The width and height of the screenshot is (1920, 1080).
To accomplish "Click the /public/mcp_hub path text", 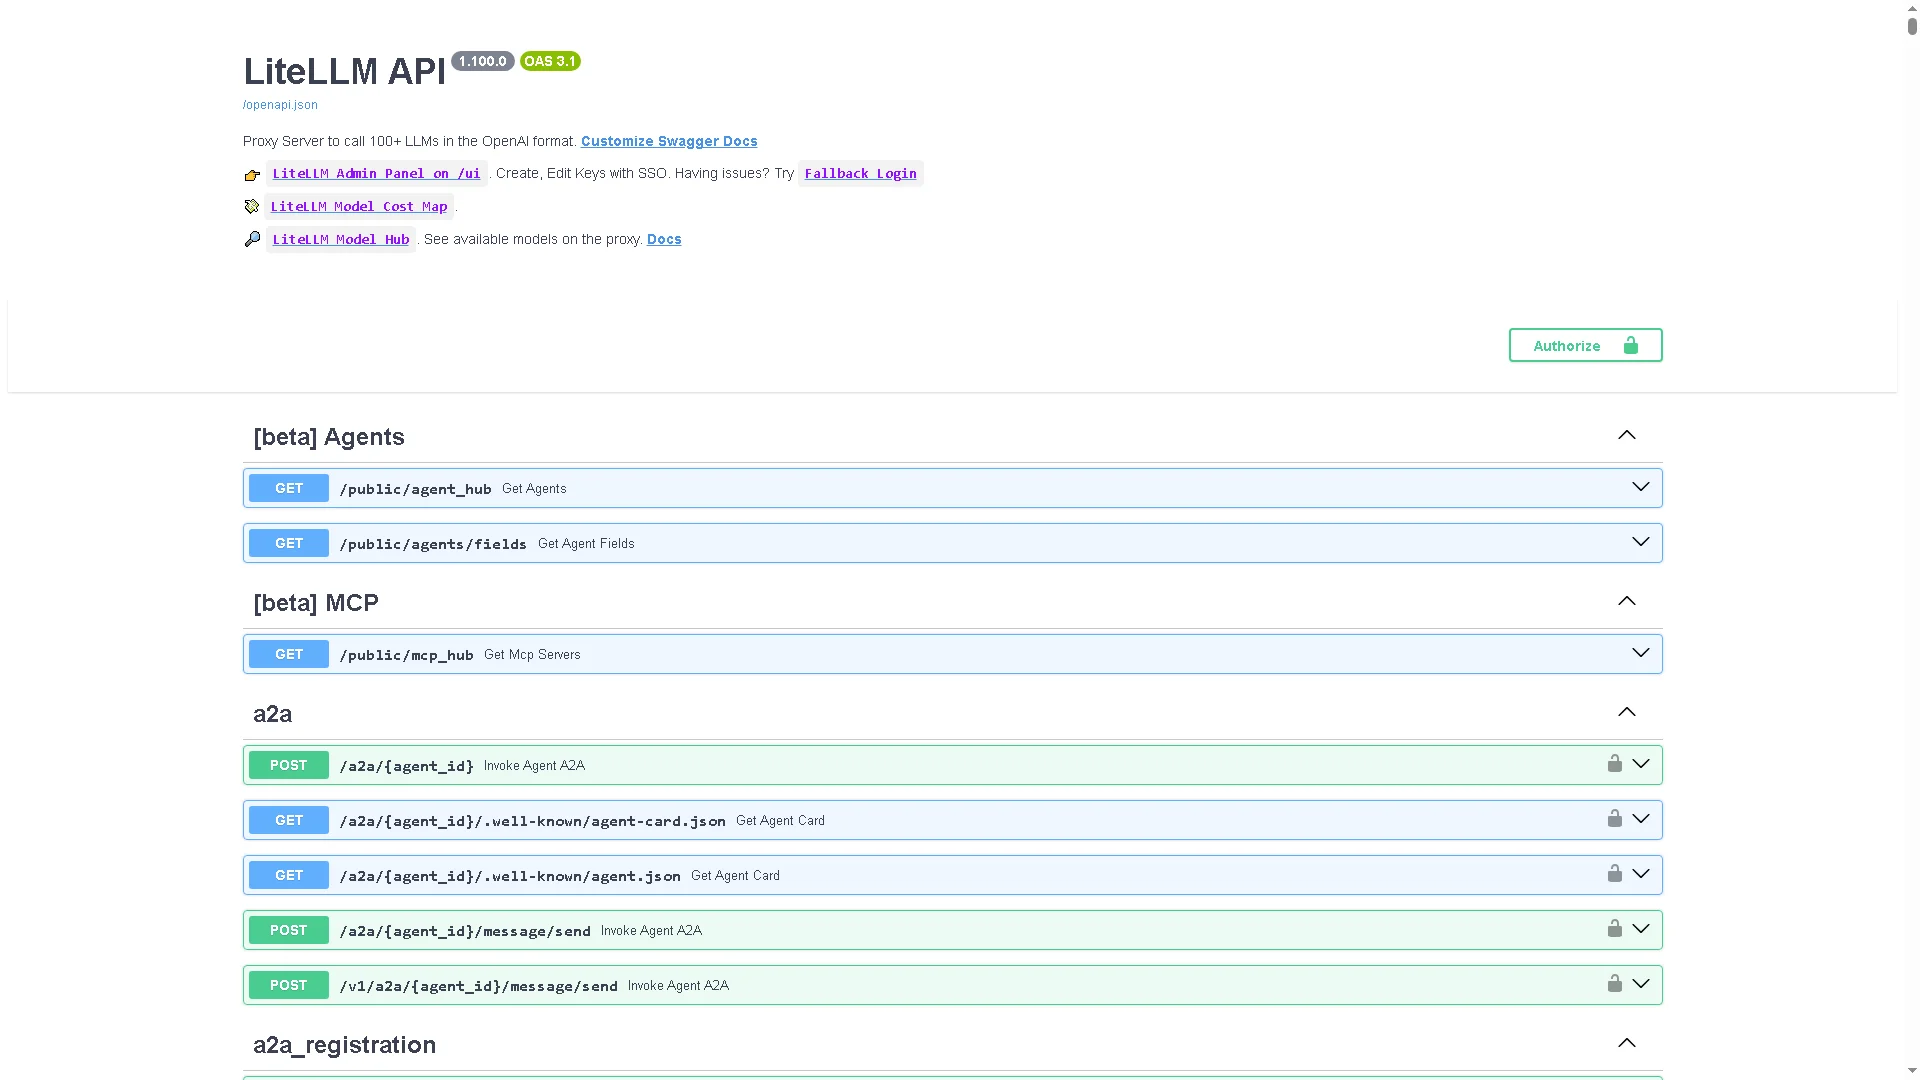I will tap(406, 655).
